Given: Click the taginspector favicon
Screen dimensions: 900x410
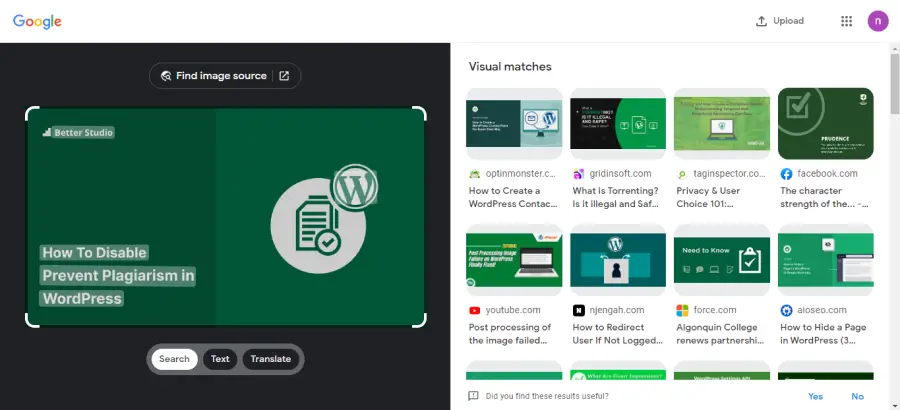Looking at the screenshot, I should pyautogui.click(x=682, y=173).
